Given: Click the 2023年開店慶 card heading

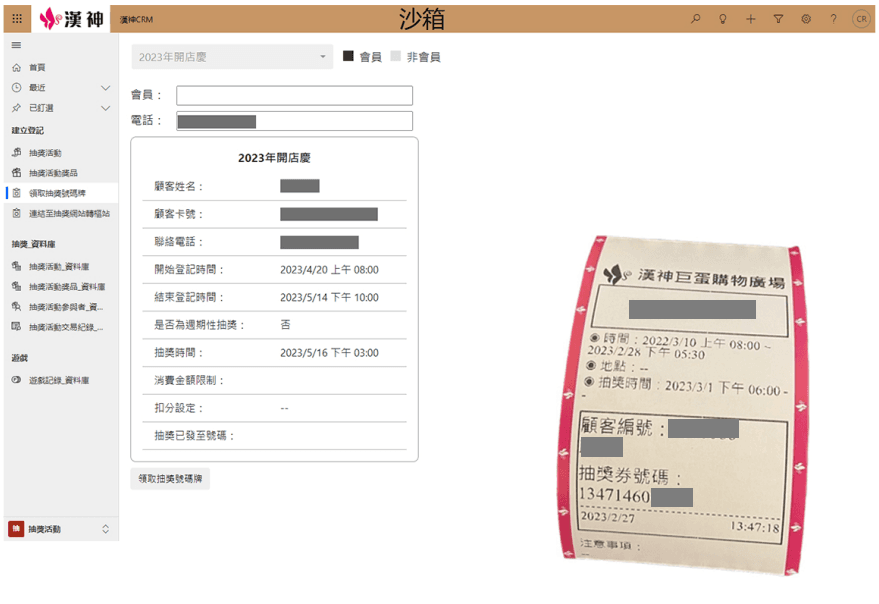Looking at the screenshot, I should tap(274, 158).
